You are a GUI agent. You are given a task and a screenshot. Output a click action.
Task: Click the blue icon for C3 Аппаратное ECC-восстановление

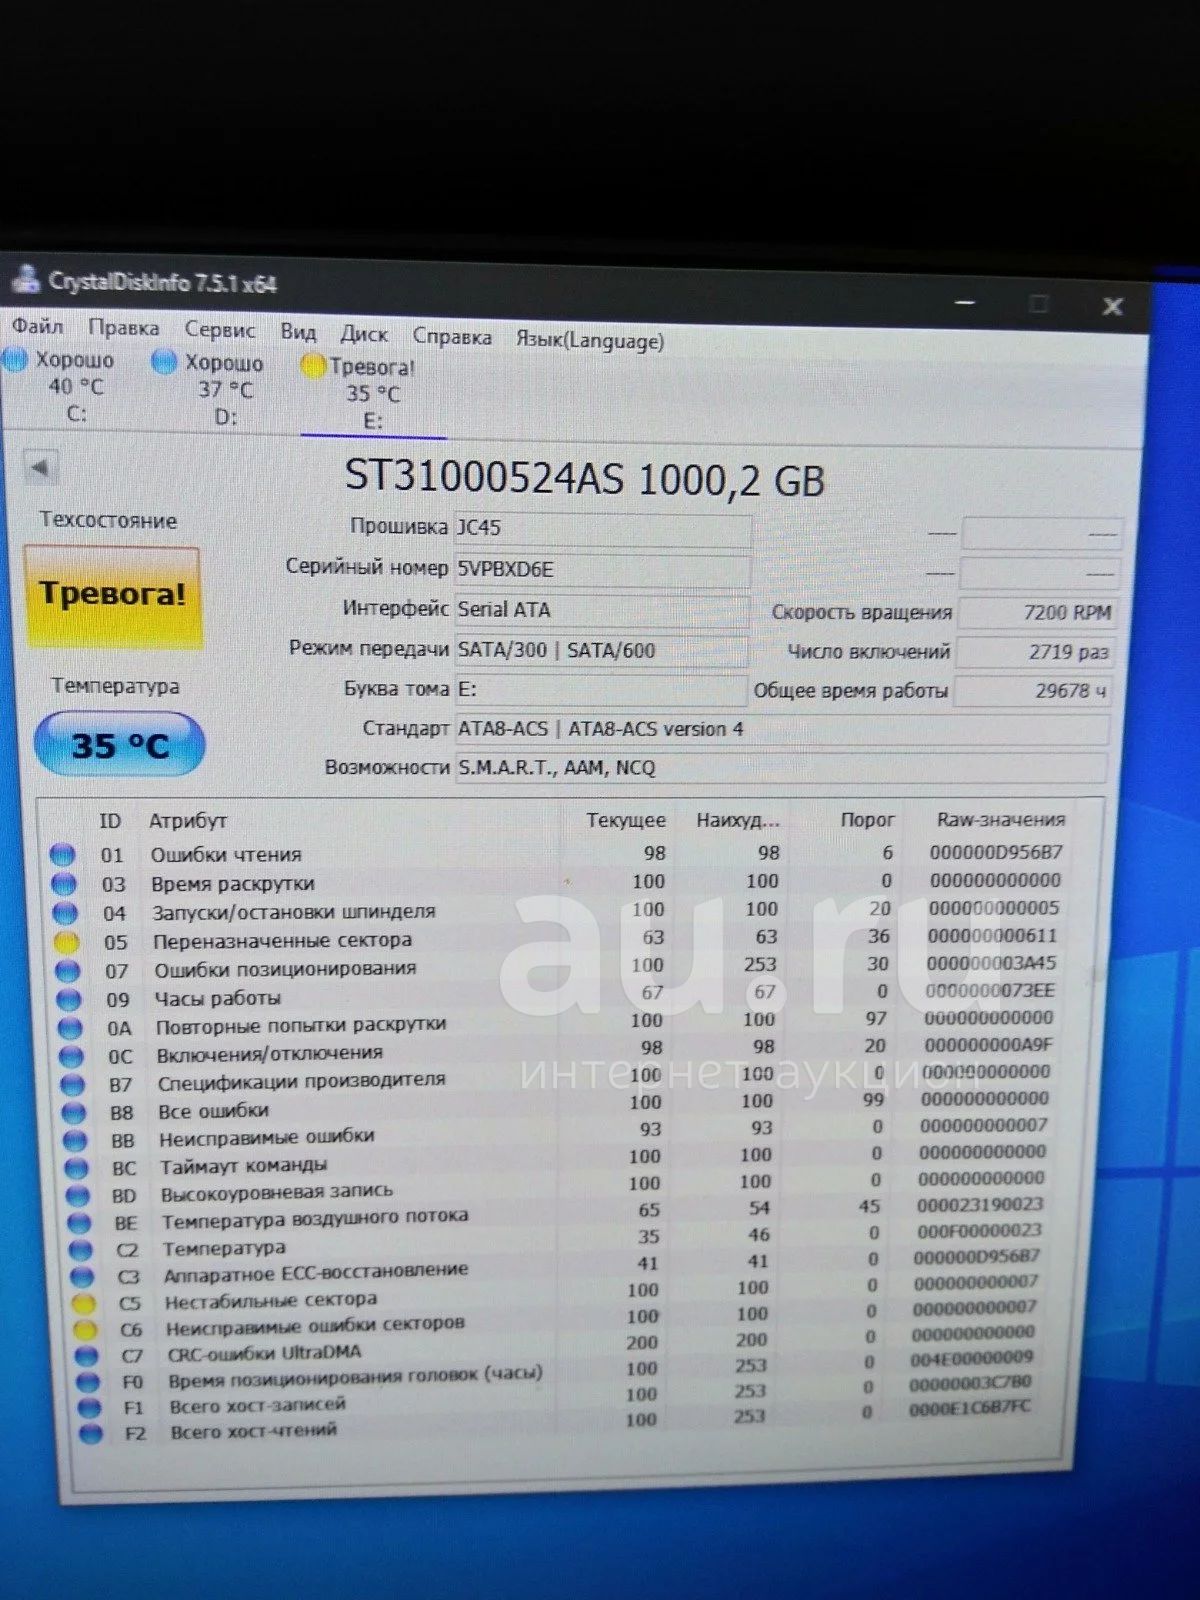[83, 1276]
